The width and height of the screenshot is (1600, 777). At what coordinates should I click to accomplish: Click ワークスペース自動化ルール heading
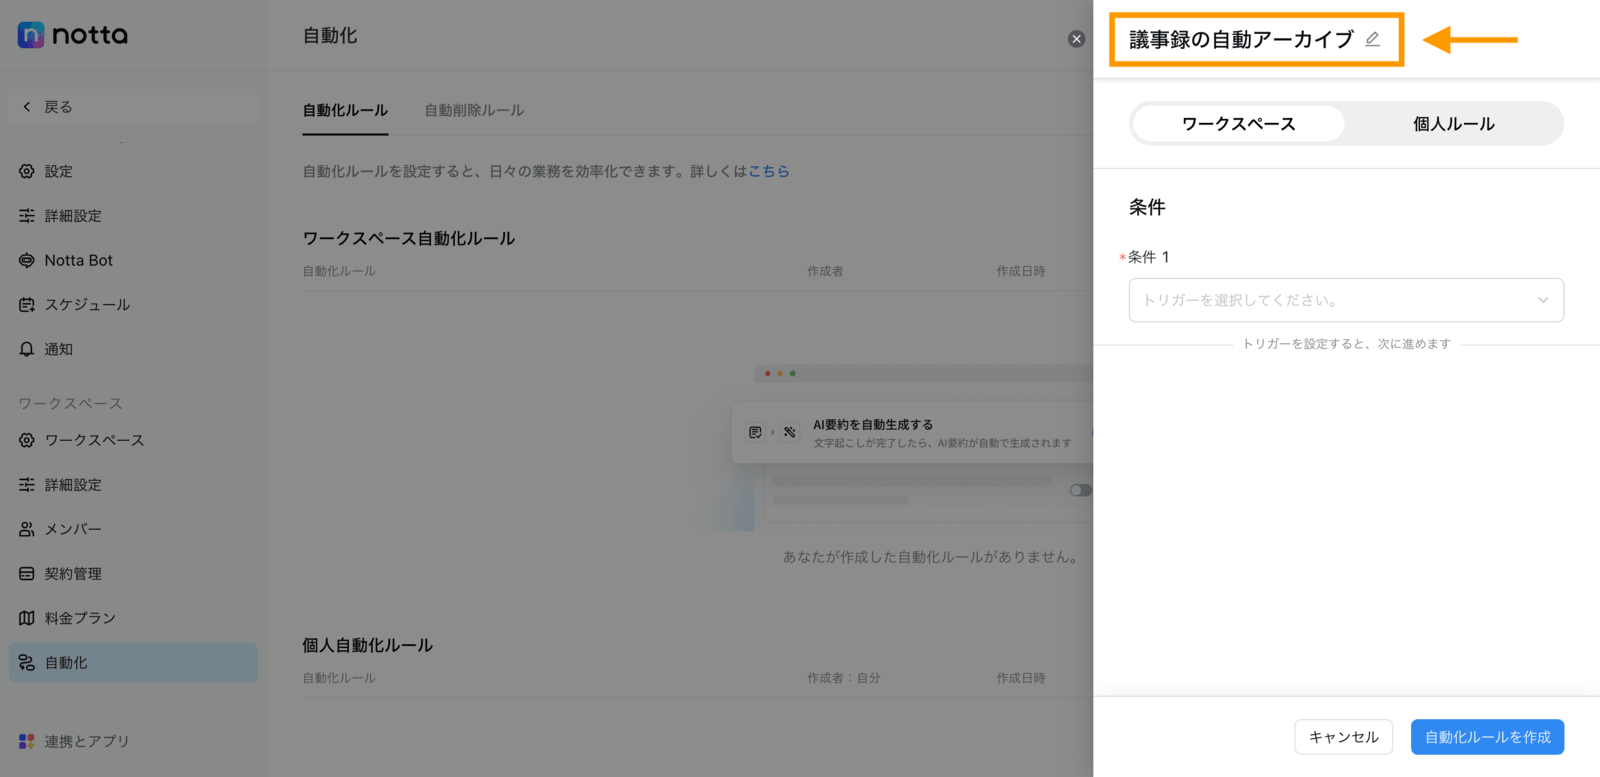coord(409,238)
